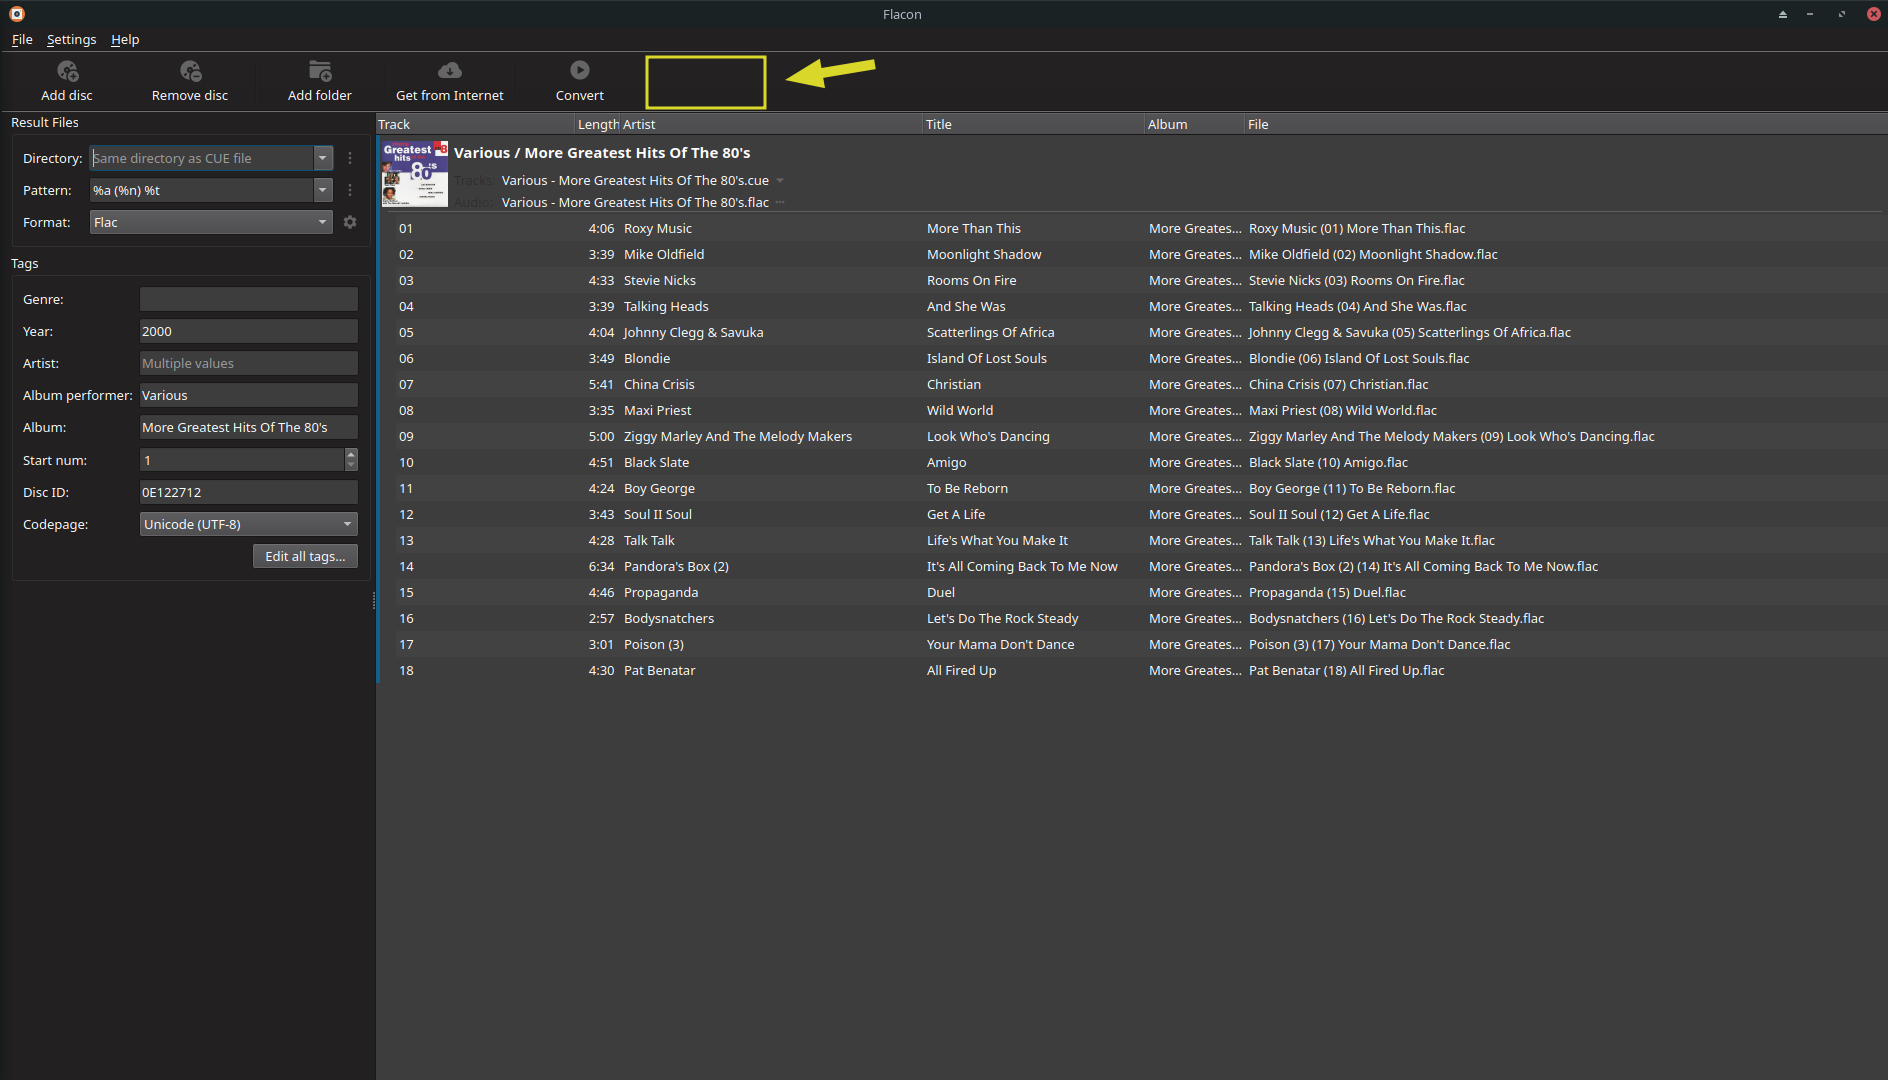
Task: Open Format settings via the gear icon
Action: 349,222
